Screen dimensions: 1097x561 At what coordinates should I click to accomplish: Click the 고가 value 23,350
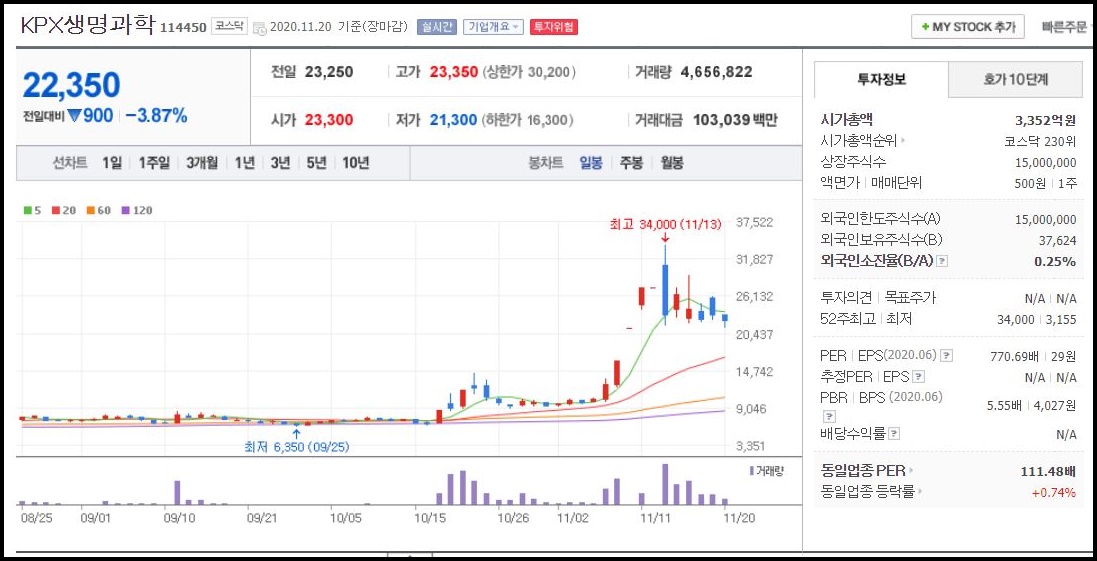453,71
